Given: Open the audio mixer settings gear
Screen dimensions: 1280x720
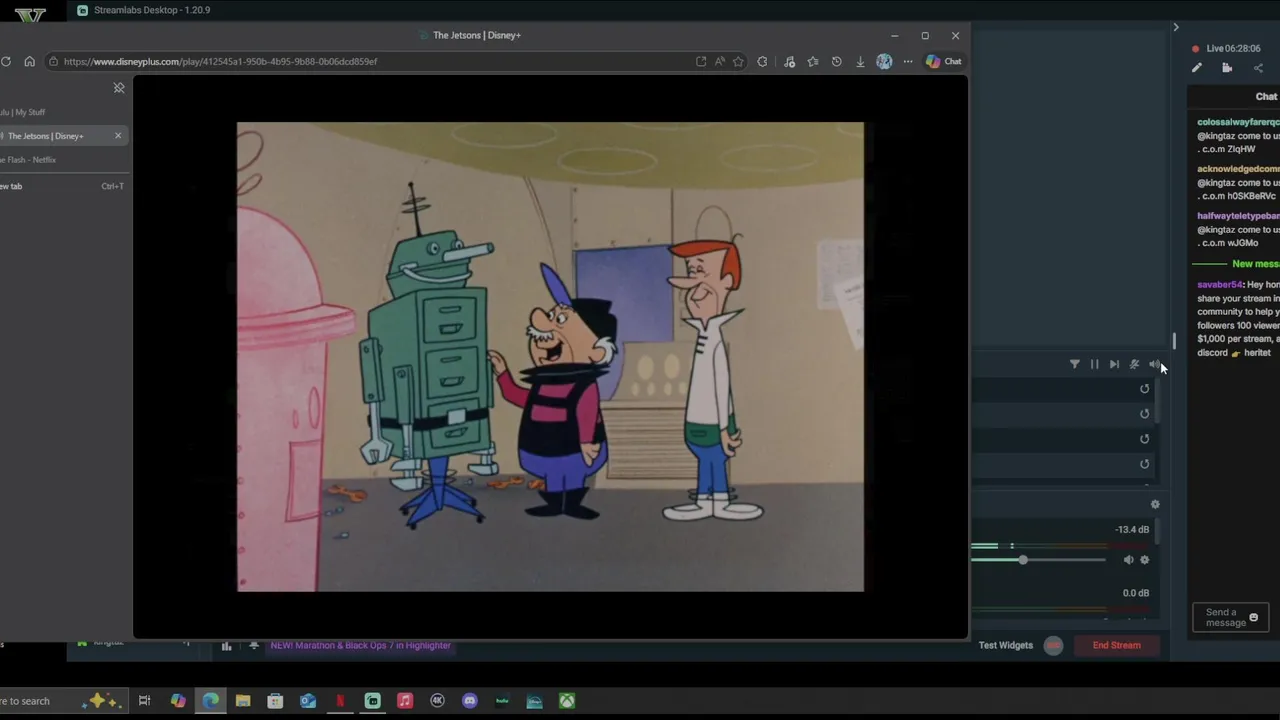Looking at the screenshot, I should pos(1155,505).
